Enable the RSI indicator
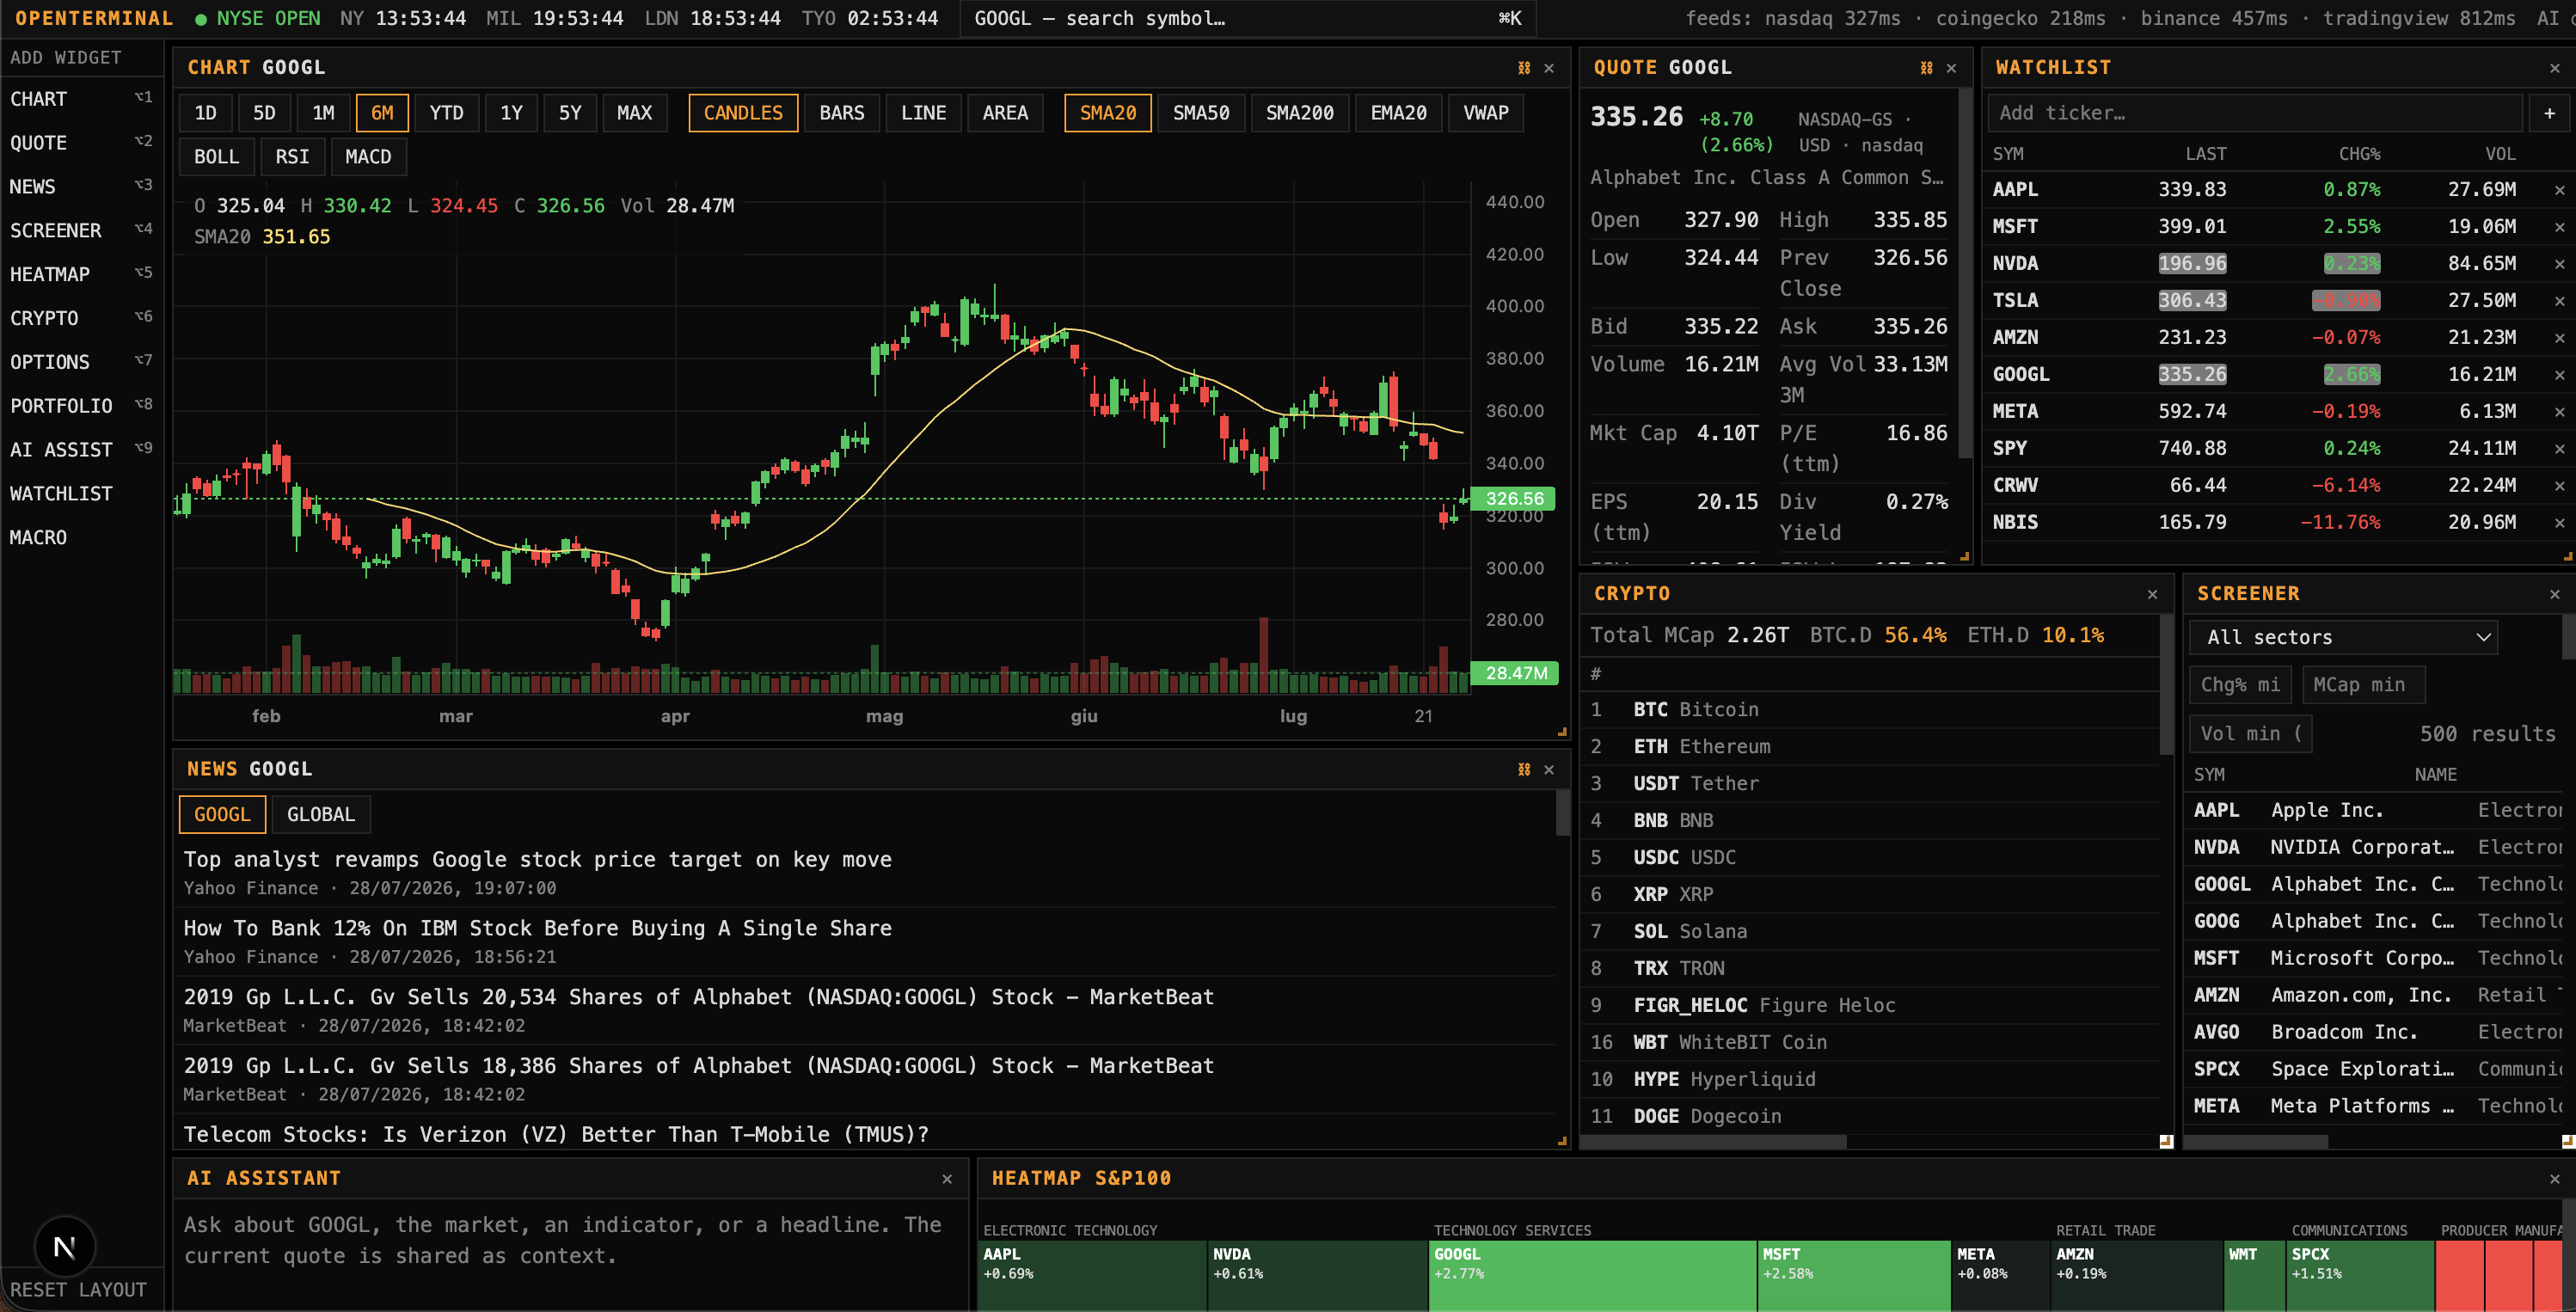 292,157
